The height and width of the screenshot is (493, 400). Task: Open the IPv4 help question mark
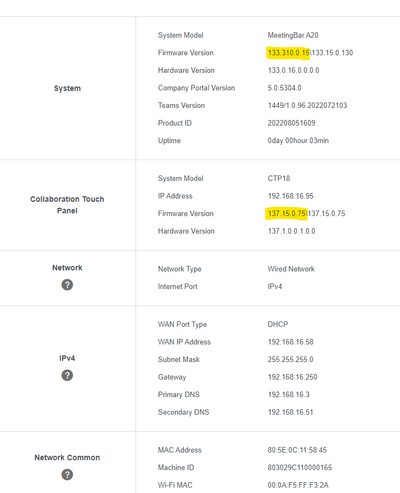67,375
